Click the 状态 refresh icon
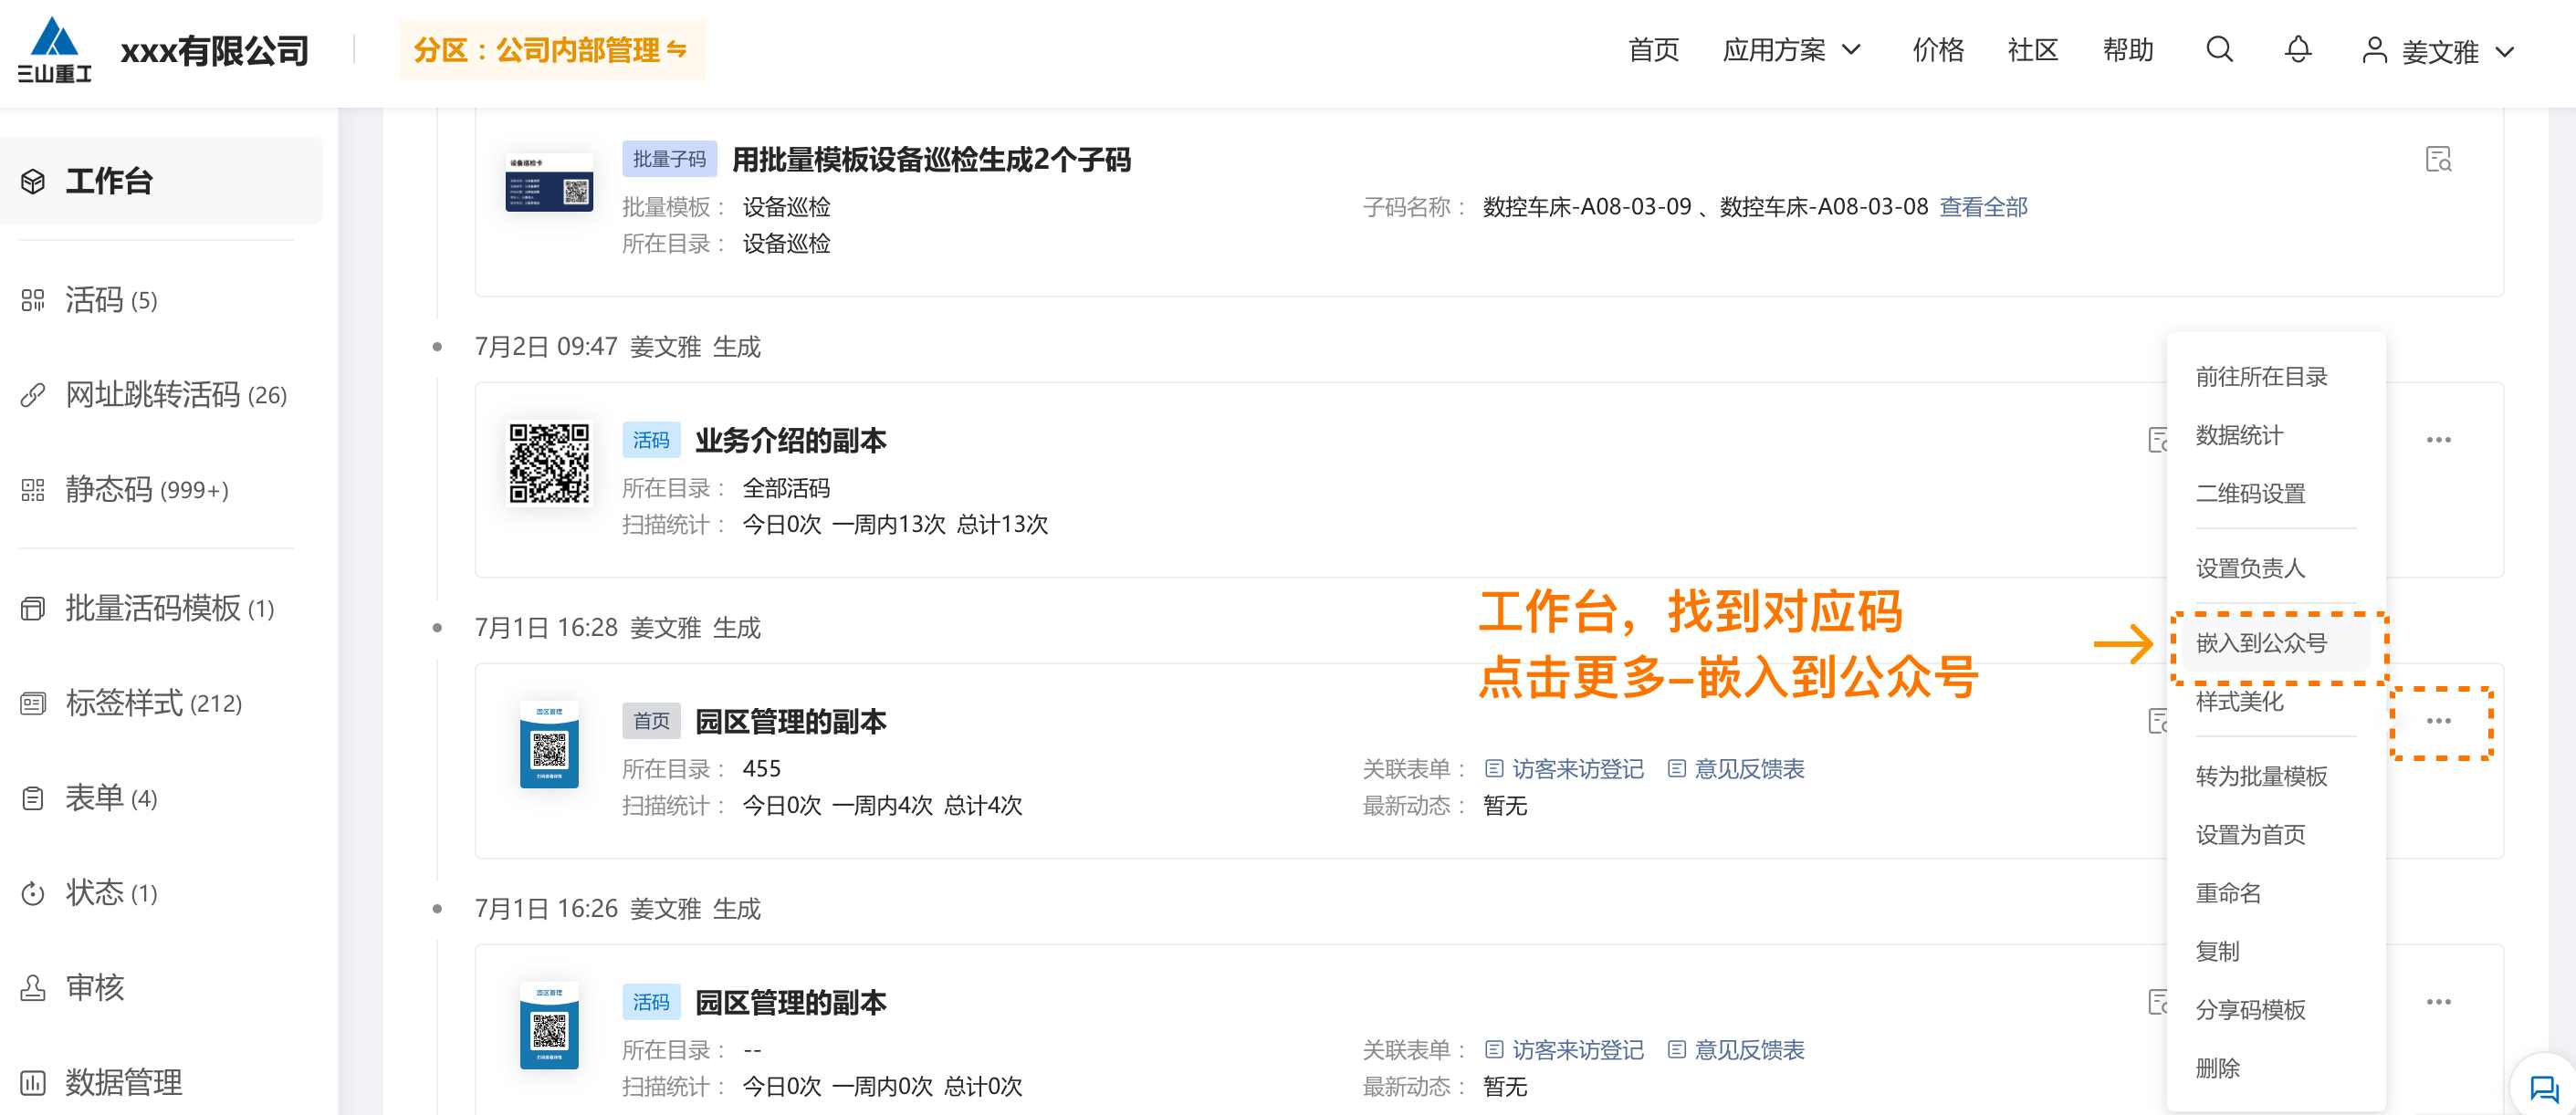The image size is (2576, 1115). [x=33, y=893]
